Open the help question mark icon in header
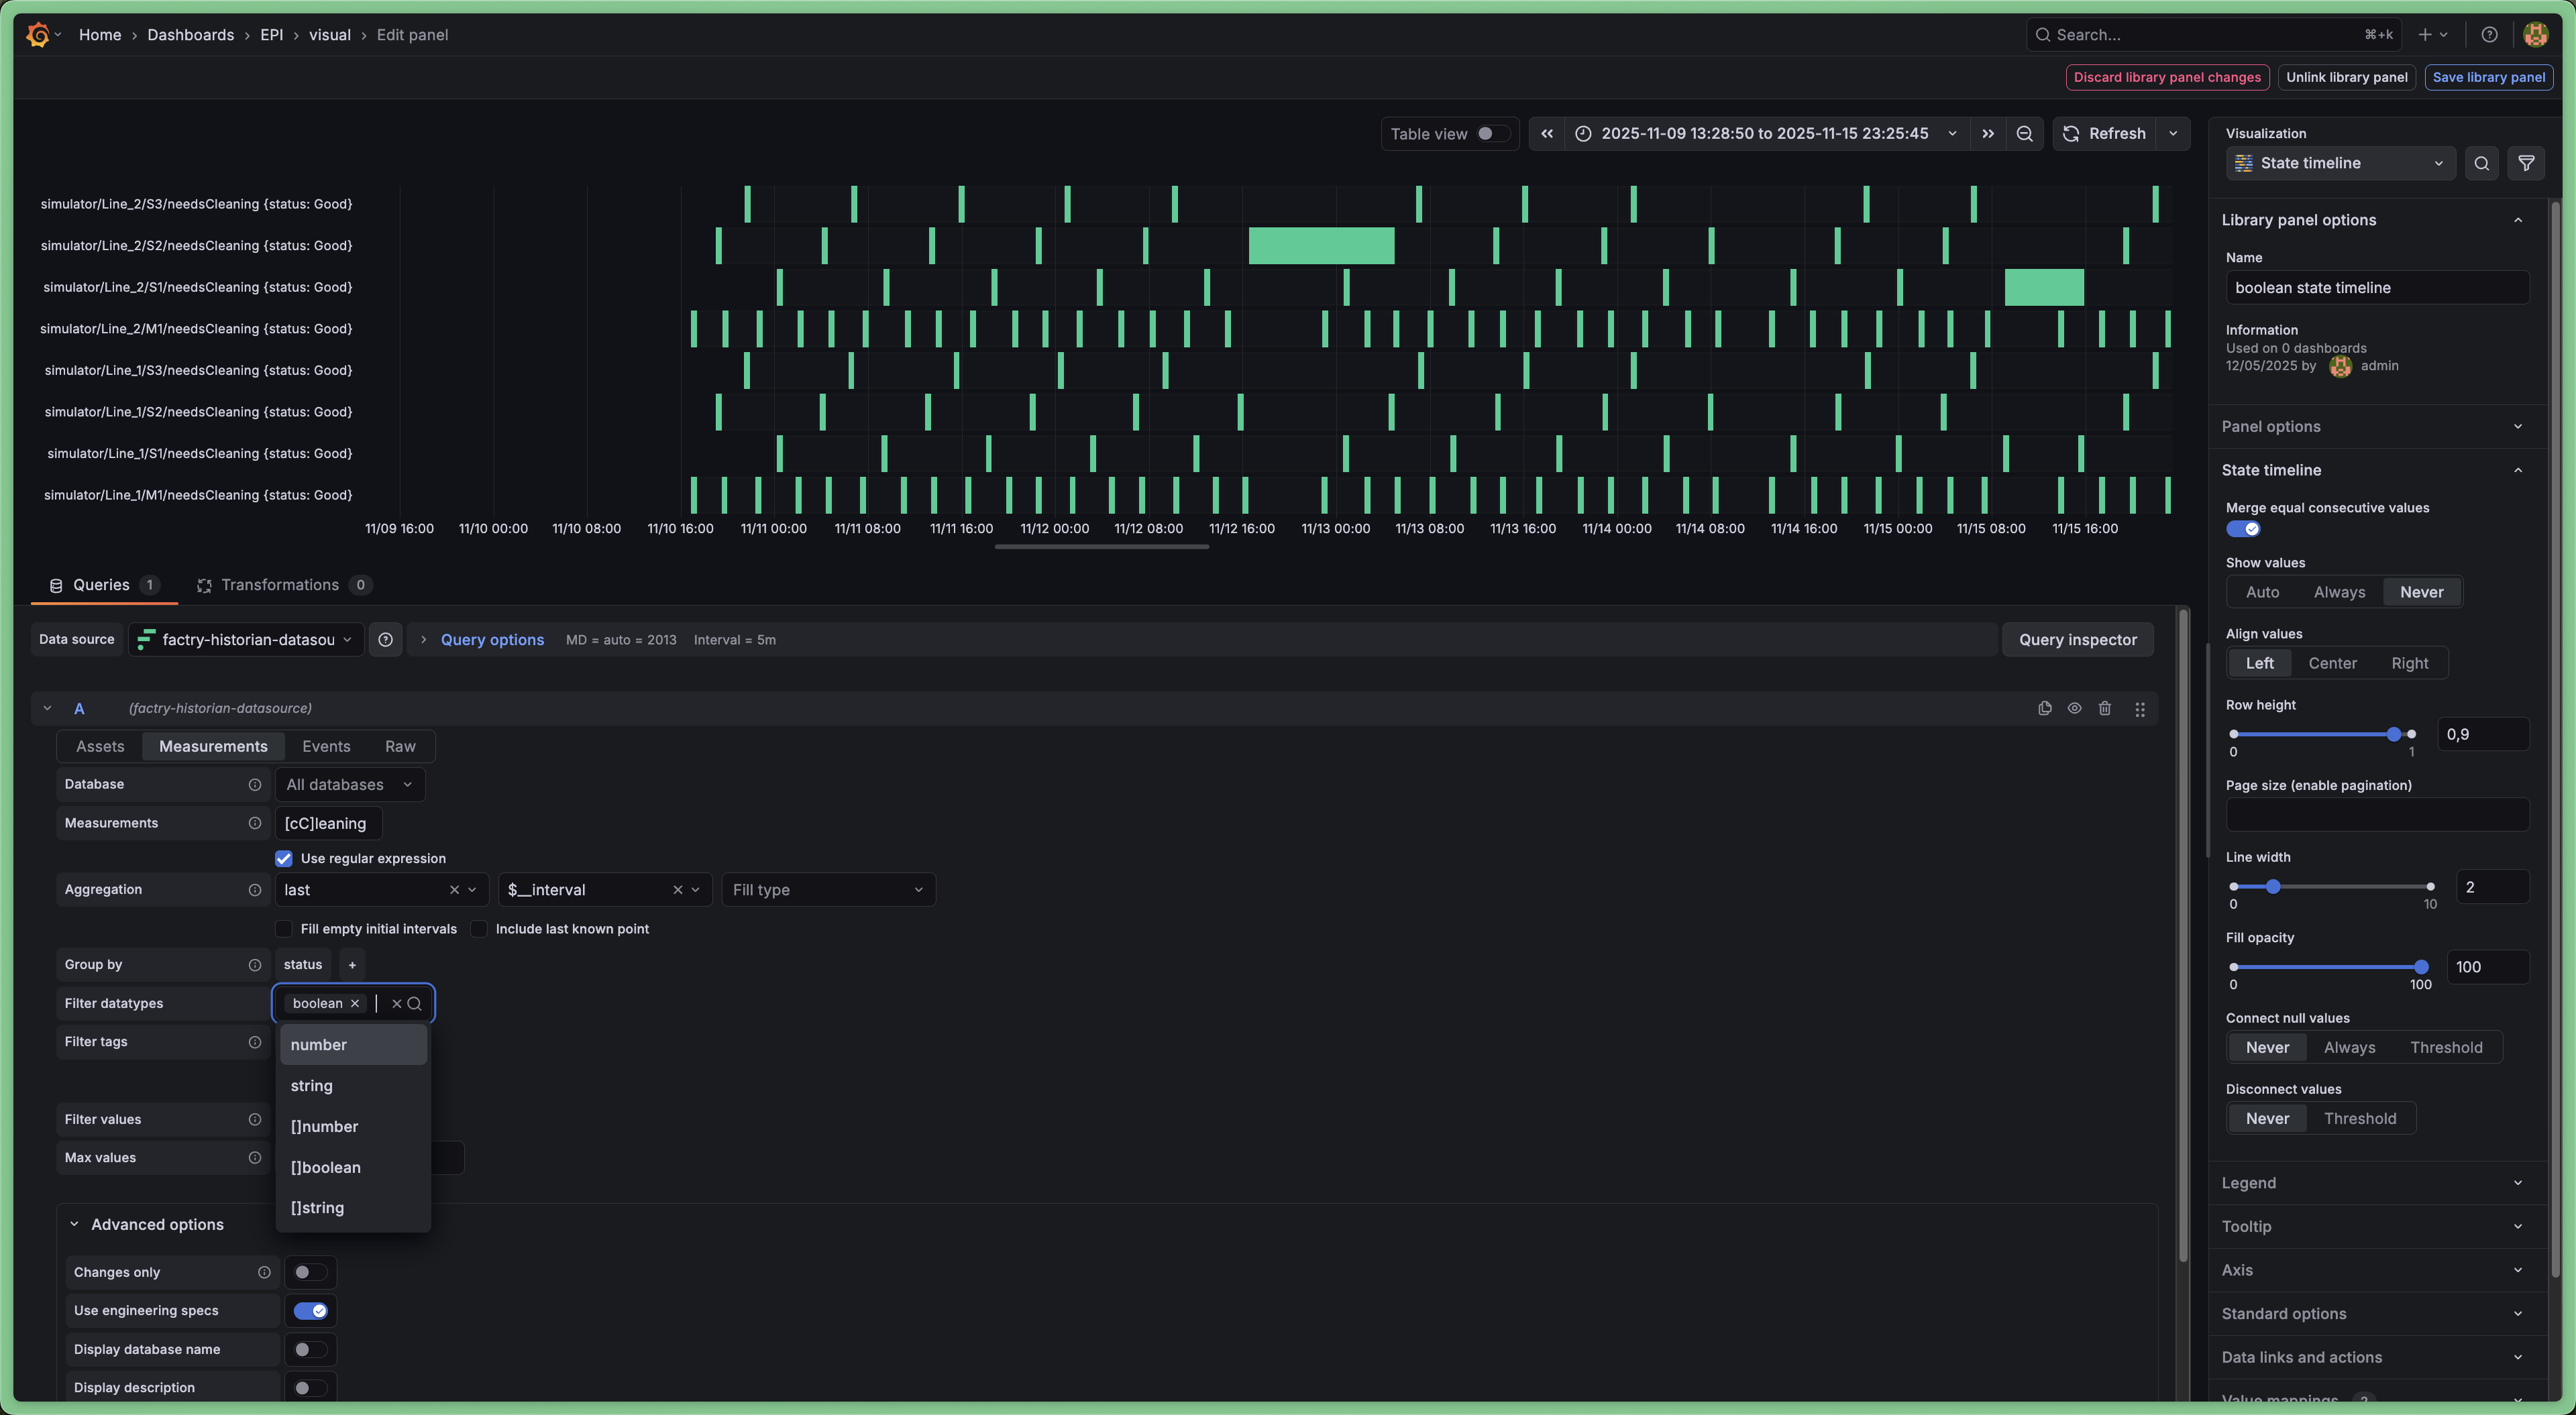The width and height of the screenshot is (2576, 1415). click(2489, 35)
